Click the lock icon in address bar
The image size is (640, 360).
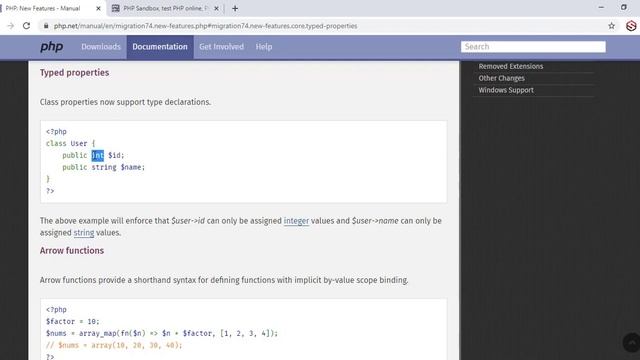46,26
